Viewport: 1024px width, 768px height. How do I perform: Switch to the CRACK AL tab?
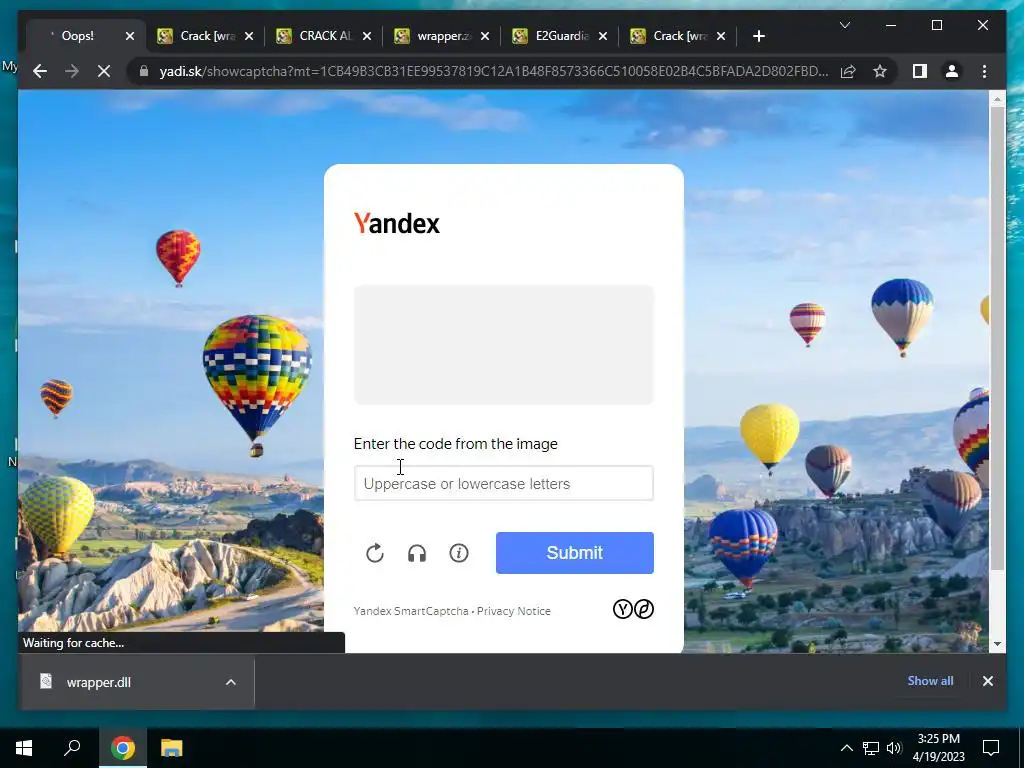325,36
